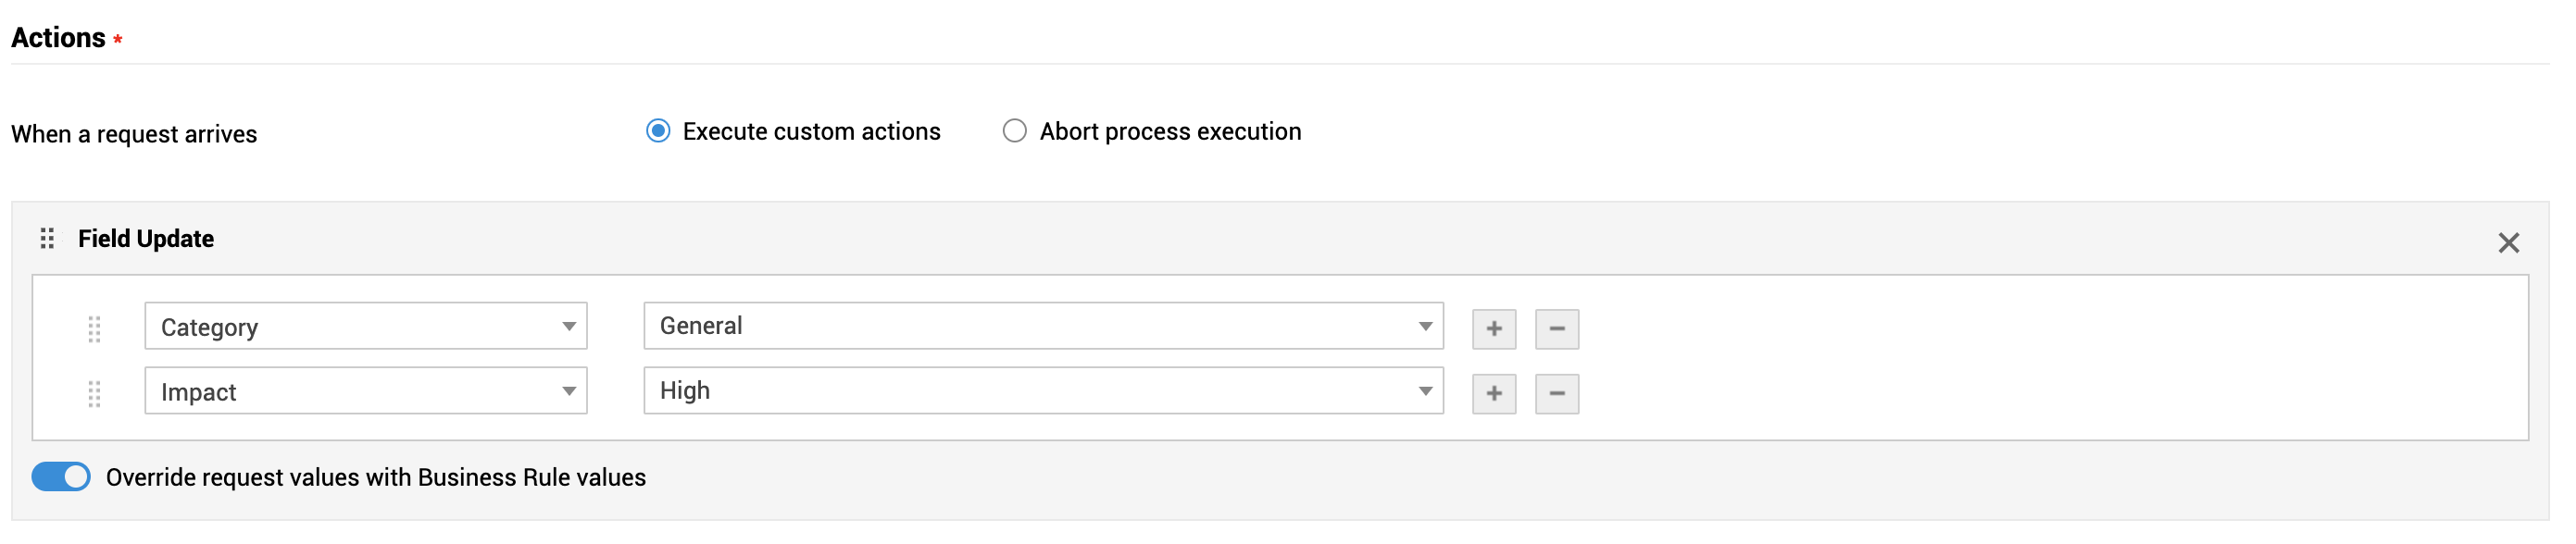Remove the Impact field row
This screenshot has height=544, width=2576.
(x=1557, y=394)
